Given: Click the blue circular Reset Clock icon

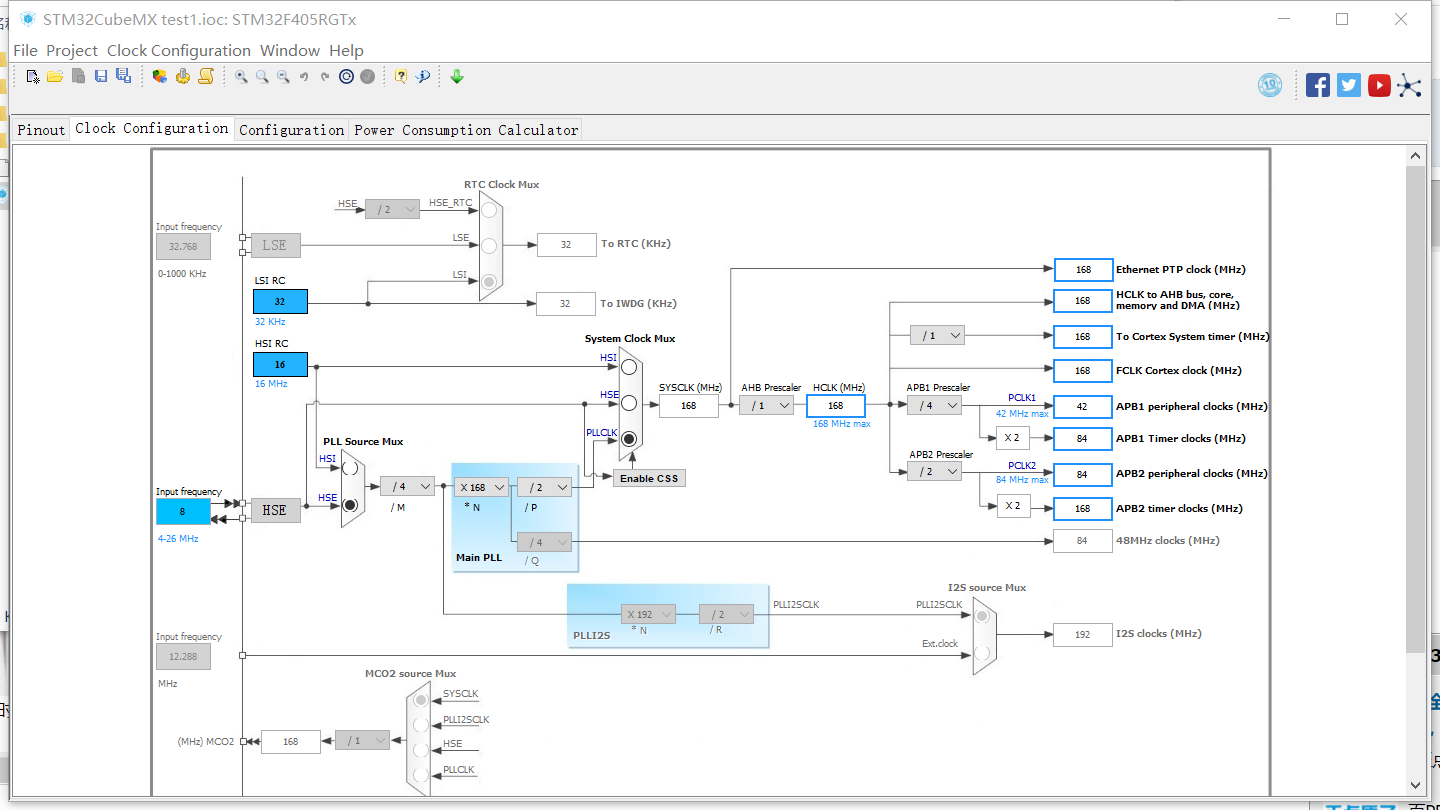Looking at the screenshot, I should (x=346, y=76).
